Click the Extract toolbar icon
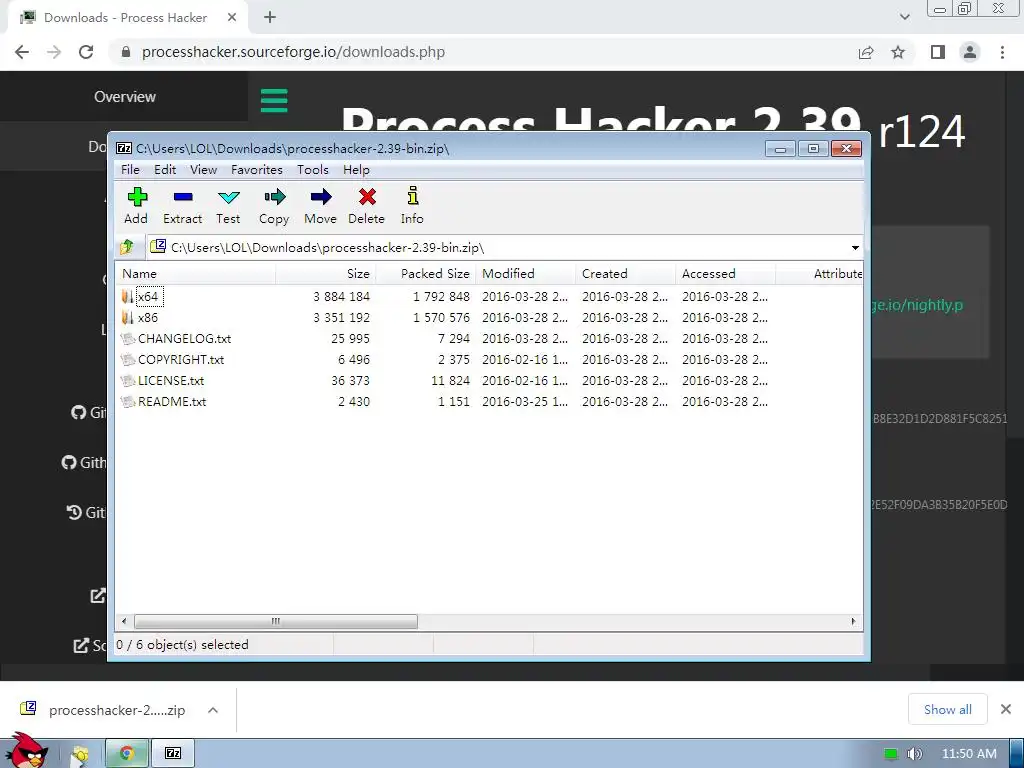 (183, 197)
